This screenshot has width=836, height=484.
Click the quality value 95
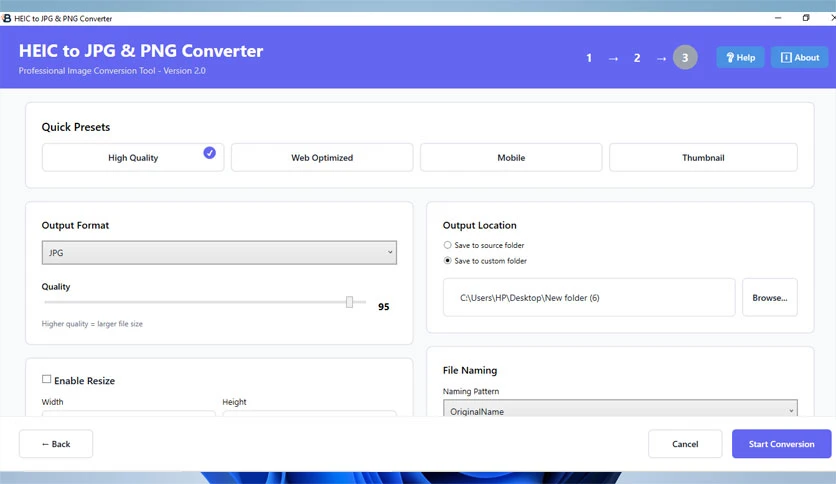(383, 306)
